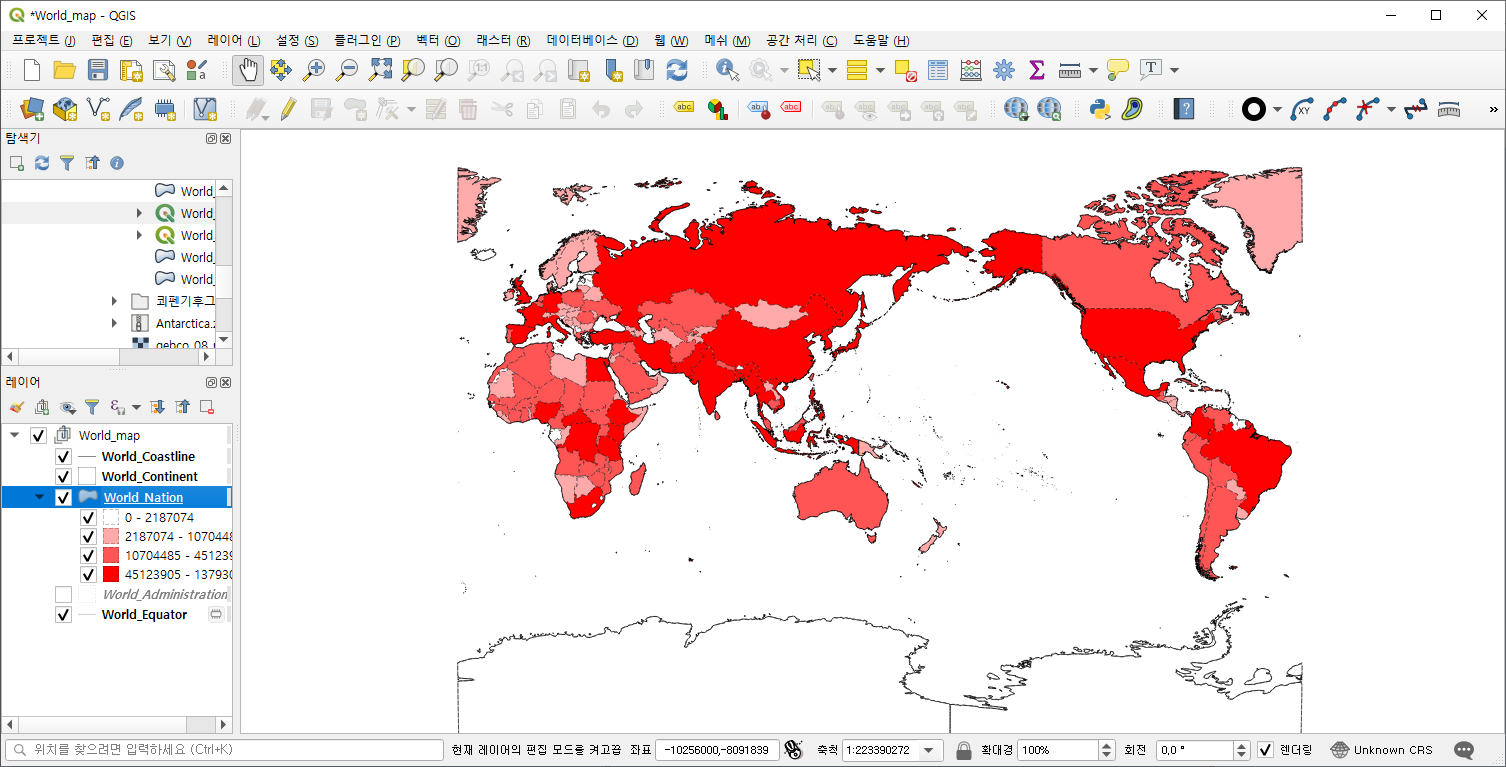
Task: Expand the Antarctica zip item in the browser
Action: pyautogui.click(x=114, y=323)
